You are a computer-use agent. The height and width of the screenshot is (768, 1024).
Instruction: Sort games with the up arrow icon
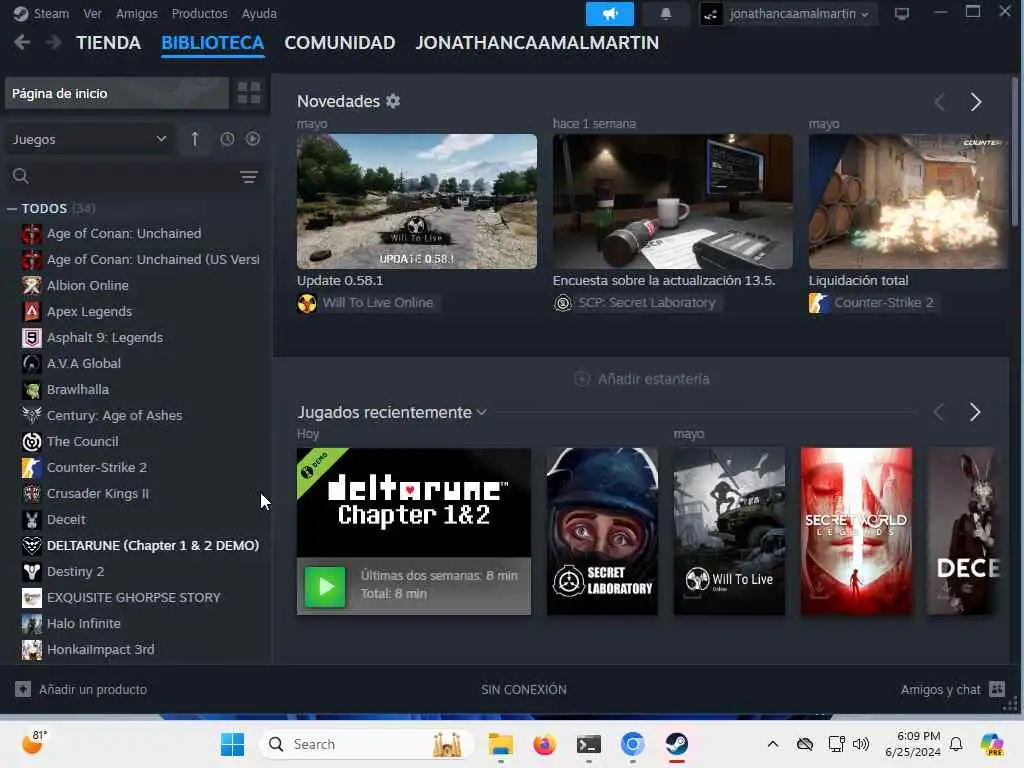click(x=195, y=139)
